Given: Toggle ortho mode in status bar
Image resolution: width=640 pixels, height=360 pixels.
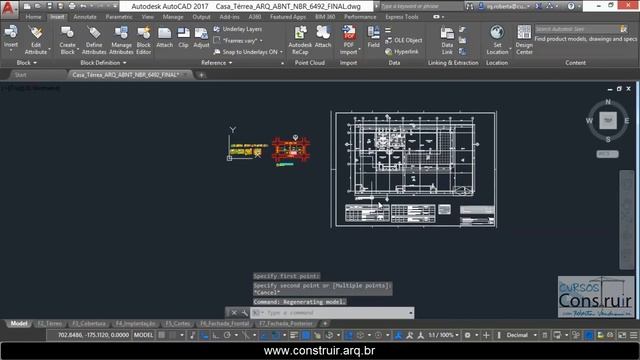Looking at the screenshot, I should (216, 335).
